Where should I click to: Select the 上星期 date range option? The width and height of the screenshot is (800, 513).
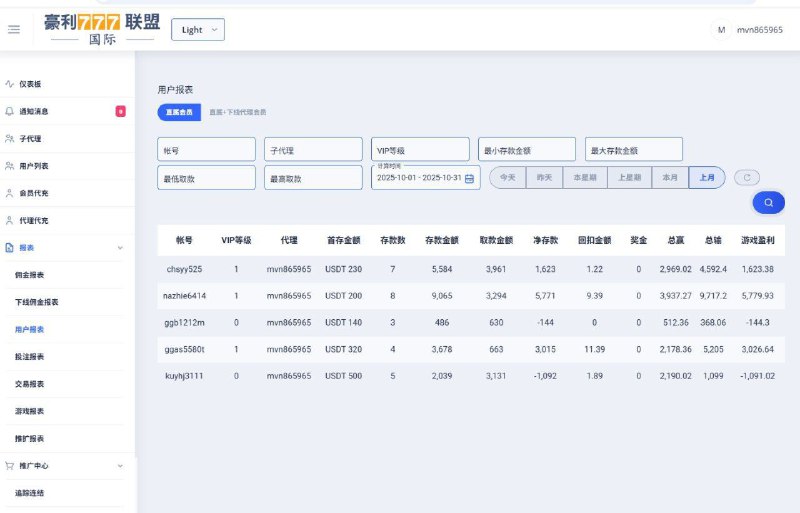tap(629, 177)
